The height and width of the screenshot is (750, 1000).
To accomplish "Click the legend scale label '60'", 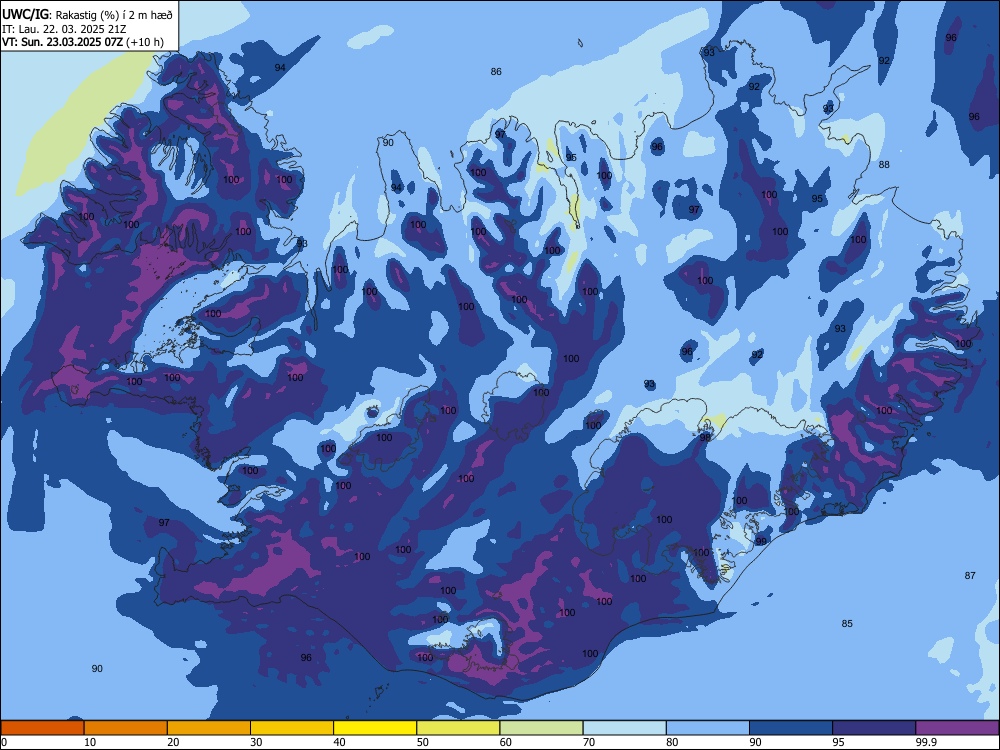I will (506, 742).
